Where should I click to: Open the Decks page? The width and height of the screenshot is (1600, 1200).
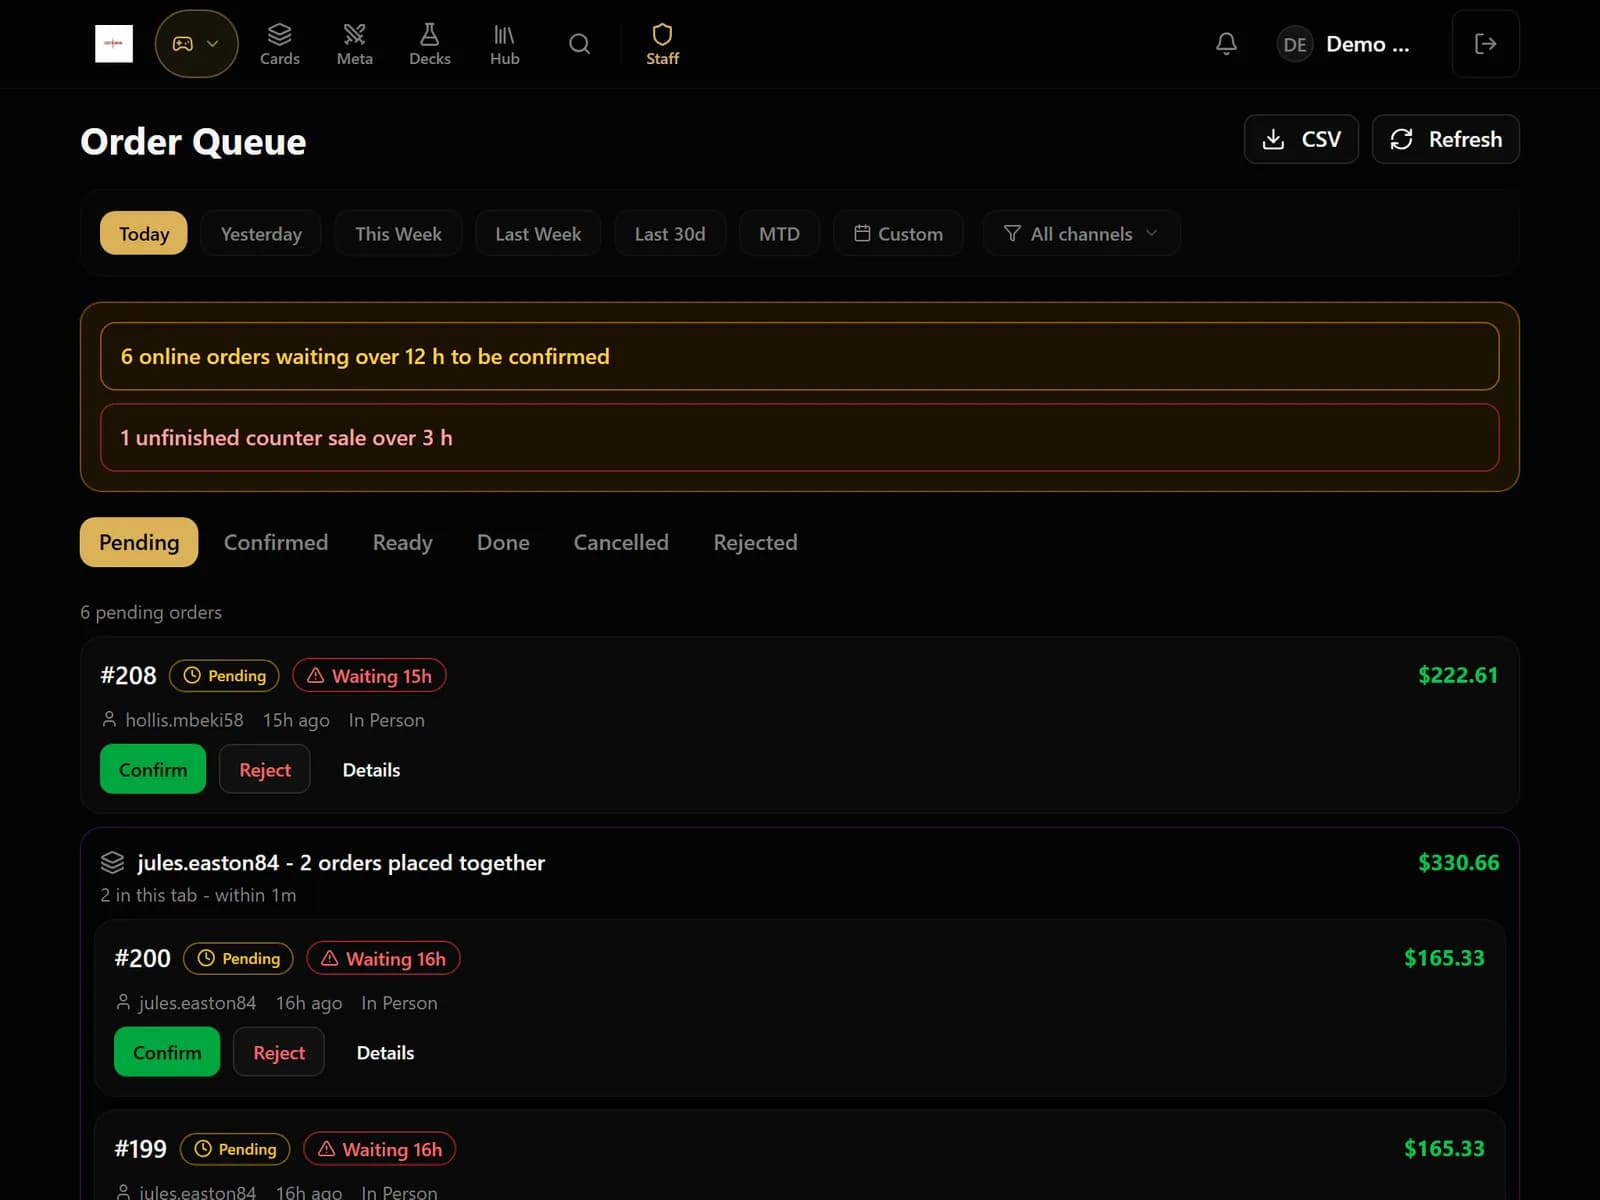tap(430, 45)
